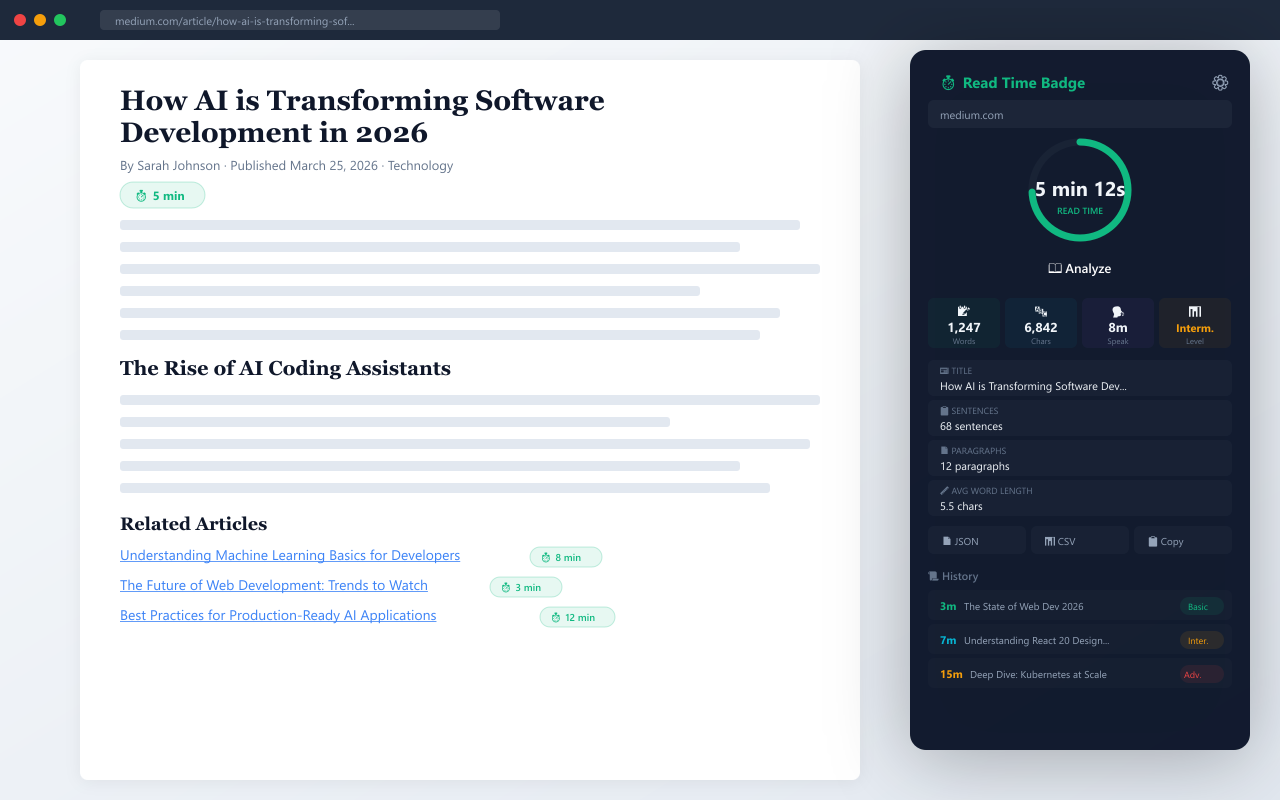Select The State of Web Dev 2026 history entry
The image size is (1280, 800).
coord(1079,606)
